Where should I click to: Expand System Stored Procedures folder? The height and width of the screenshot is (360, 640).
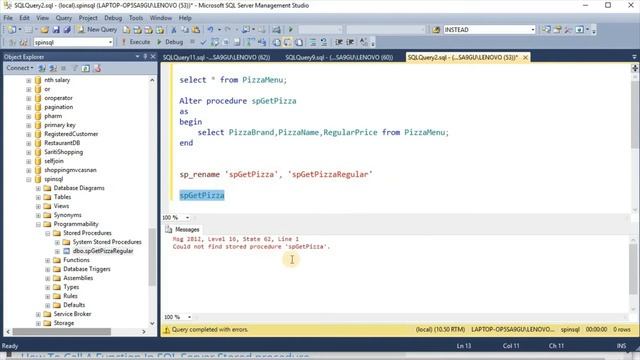pos(57,242)
